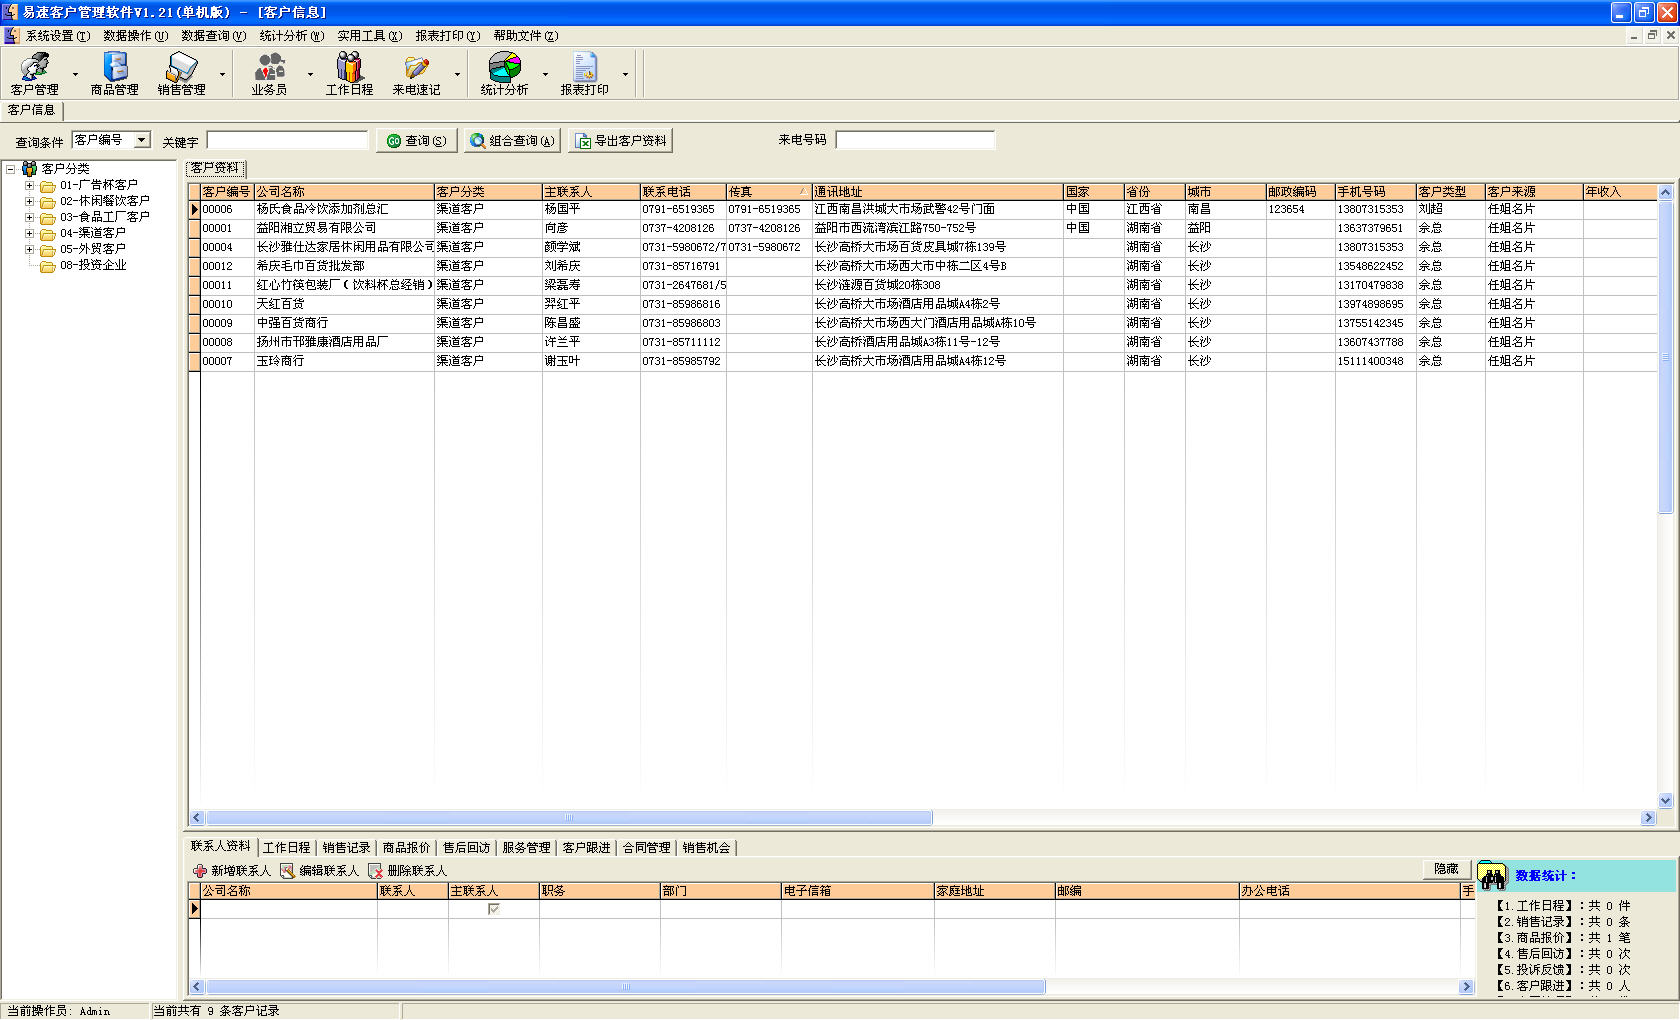Click the 【3.商品报价】 statistic line
1680x1020 pixels.
tap(1562, 938)
